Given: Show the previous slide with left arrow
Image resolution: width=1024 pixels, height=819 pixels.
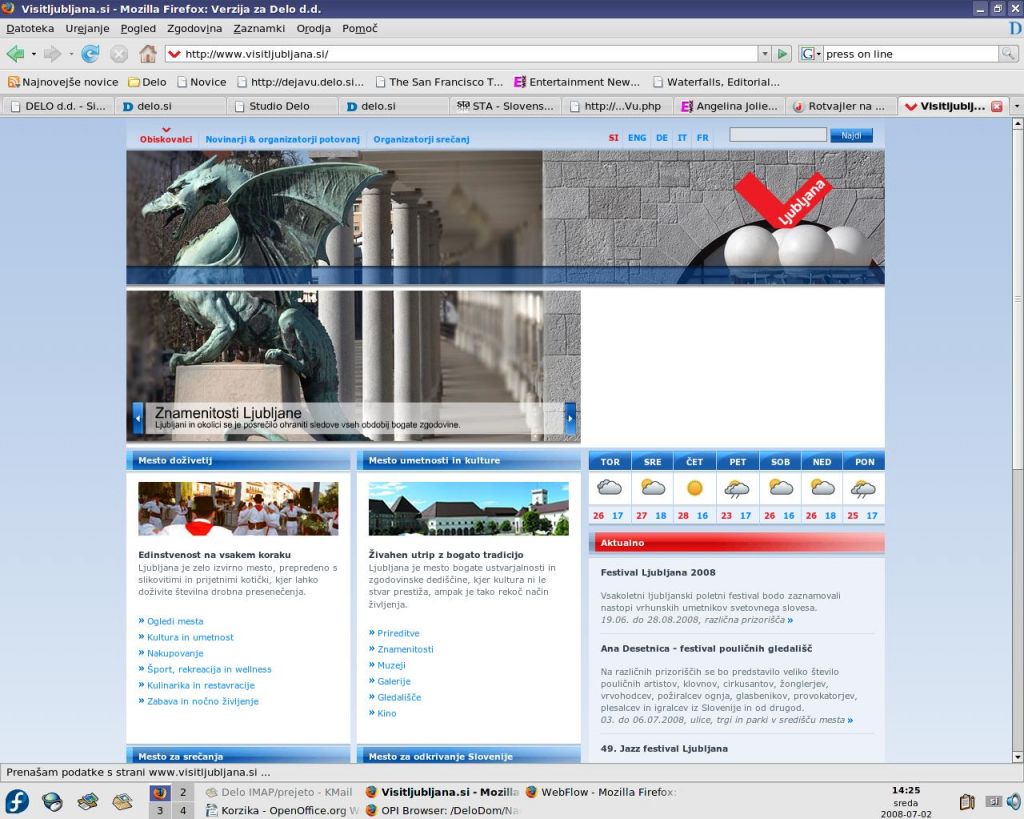Looking at the screenshot, I should (x=138, y=418).
